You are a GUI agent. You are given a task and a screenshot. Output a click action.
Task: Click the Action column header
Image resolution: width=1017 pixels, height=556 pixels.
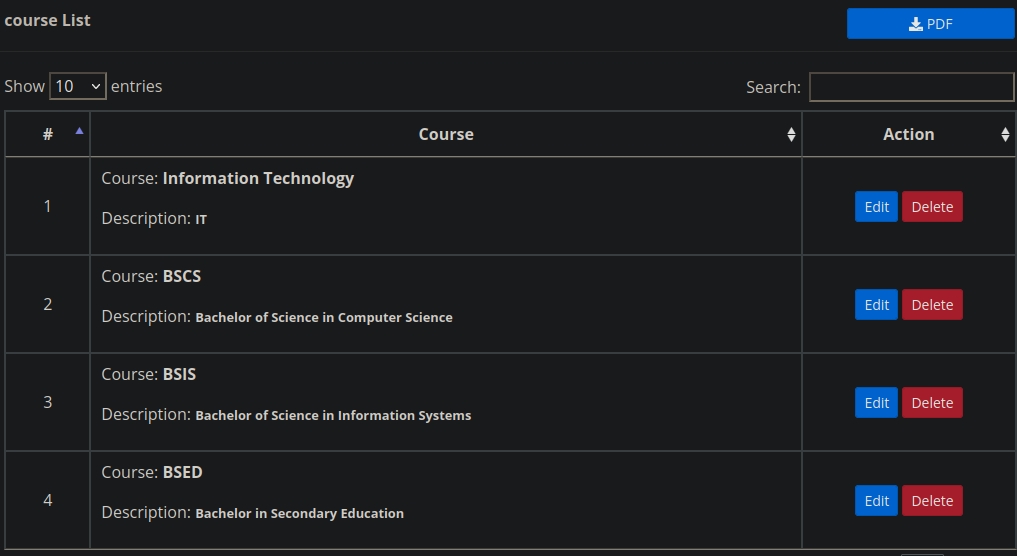point(908,134)
